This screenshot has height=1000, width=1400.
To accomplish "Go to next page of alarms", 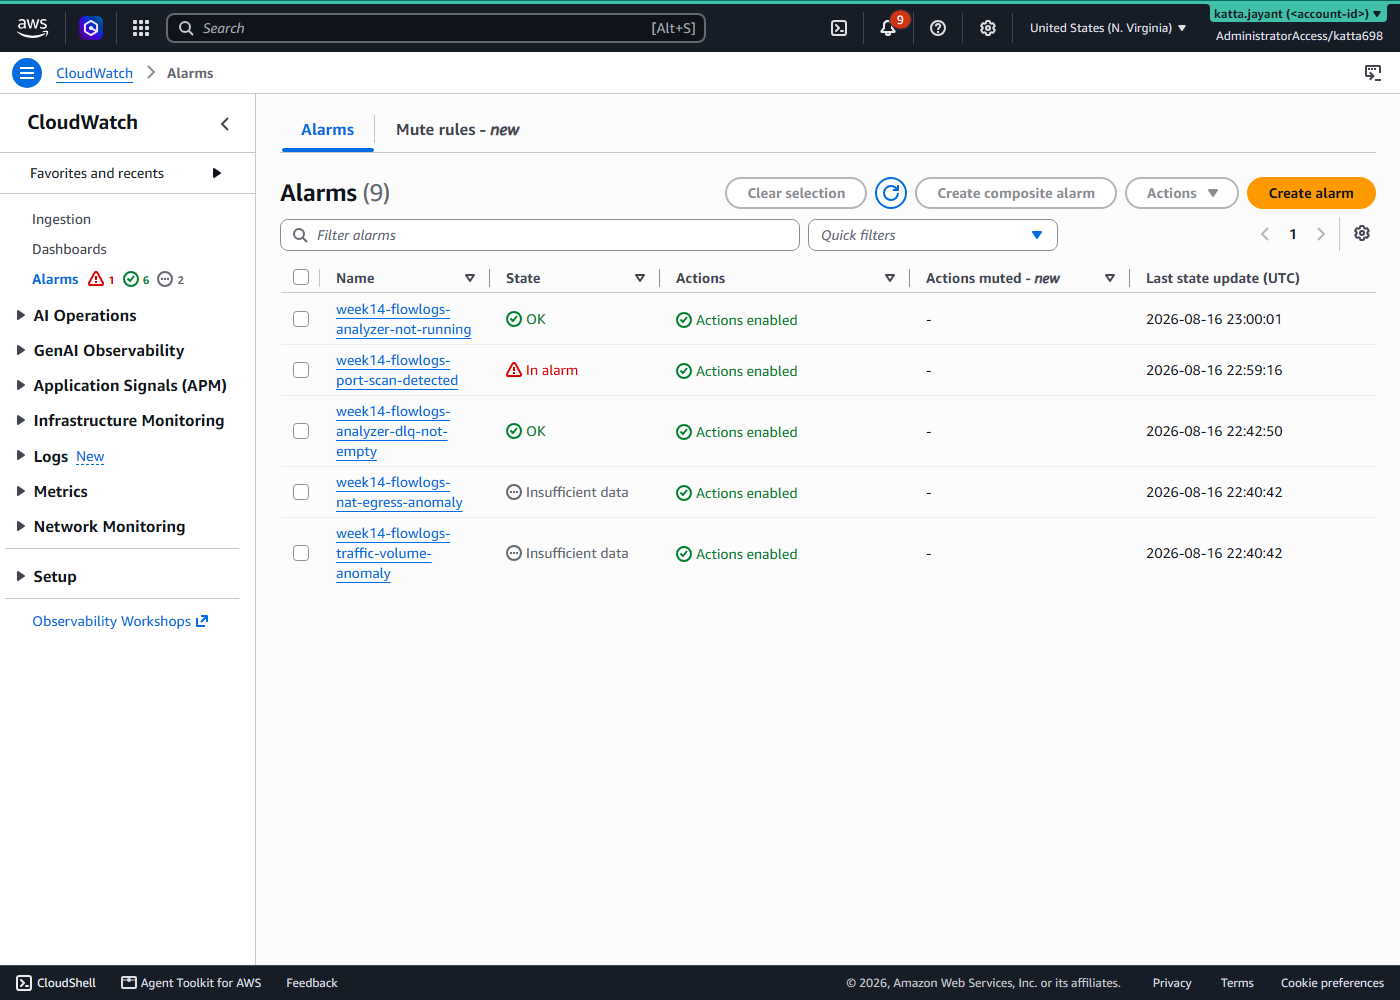I will coord(1321,234).
